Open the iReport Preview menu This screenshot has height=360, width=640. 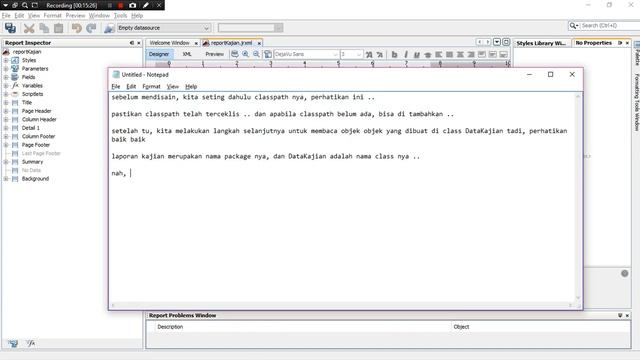click(76, 16)
